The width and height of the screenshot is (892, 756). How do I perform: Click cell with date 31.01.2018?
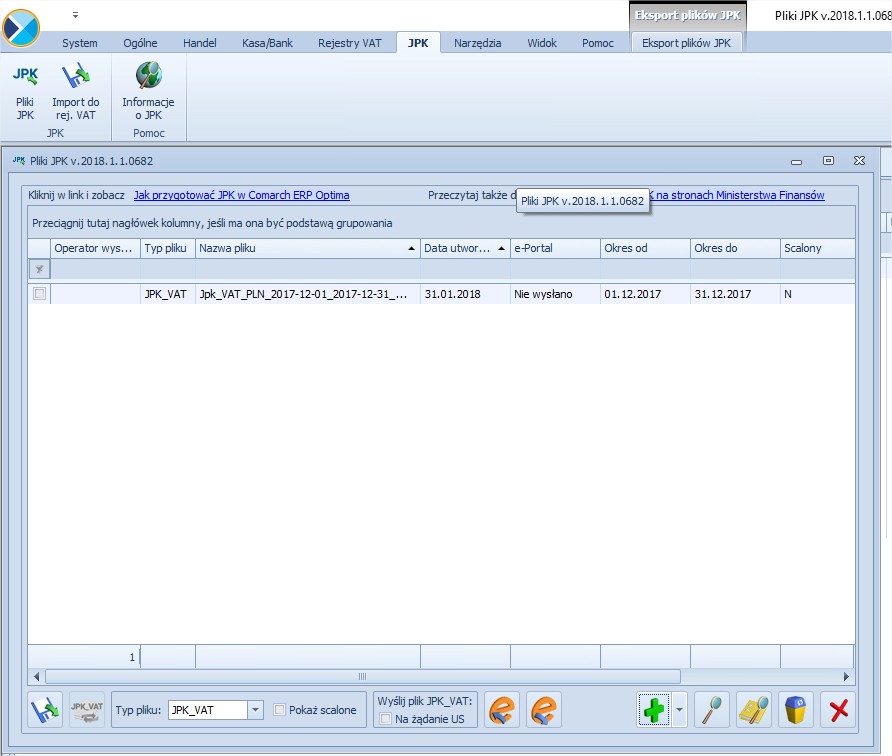click(465, 294)
